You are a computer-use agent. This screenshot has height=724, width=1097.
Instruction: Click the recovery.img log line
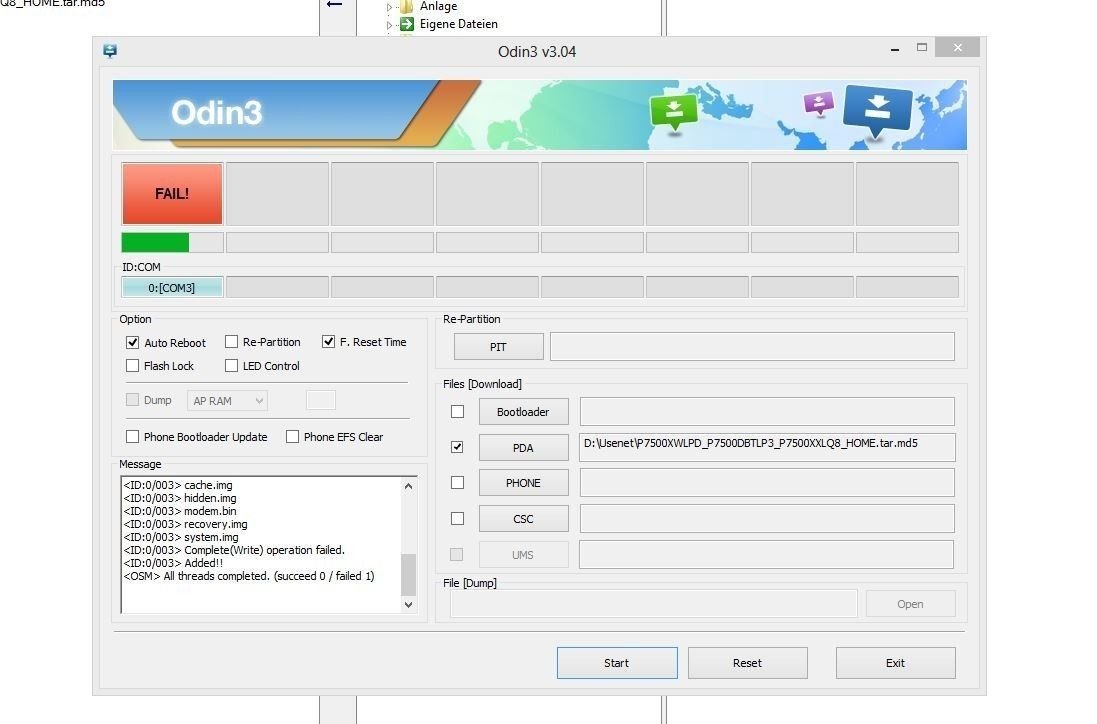185,524
